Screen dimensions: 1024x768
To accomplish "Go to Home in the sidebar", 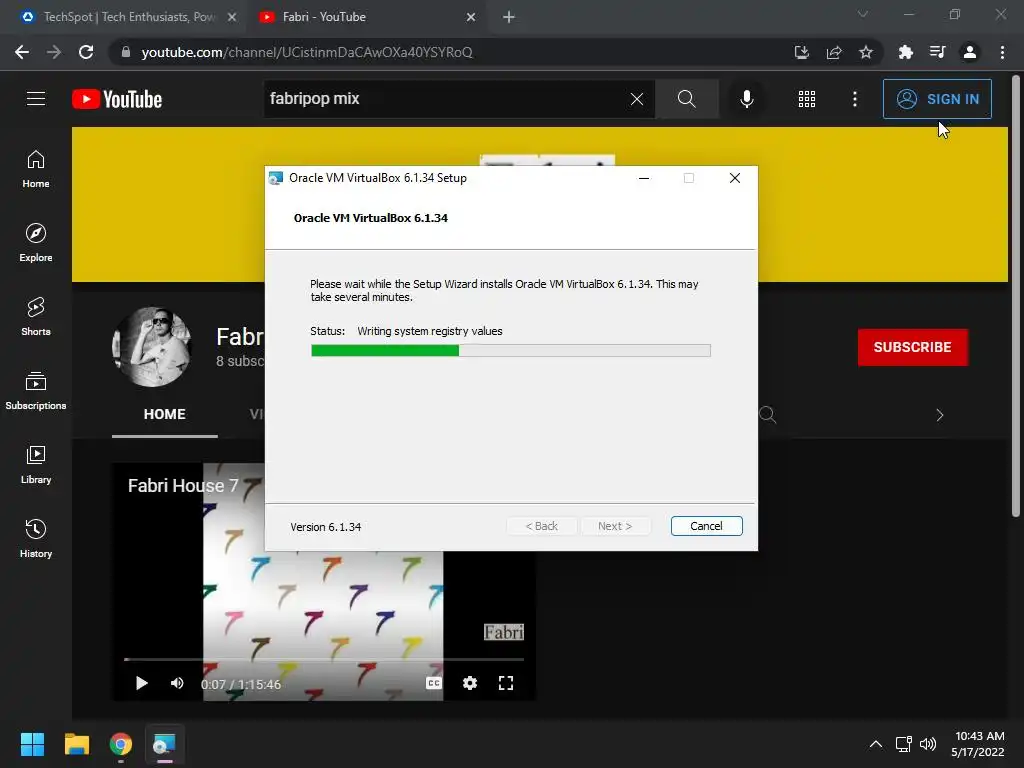I will (x=36, y=169).
